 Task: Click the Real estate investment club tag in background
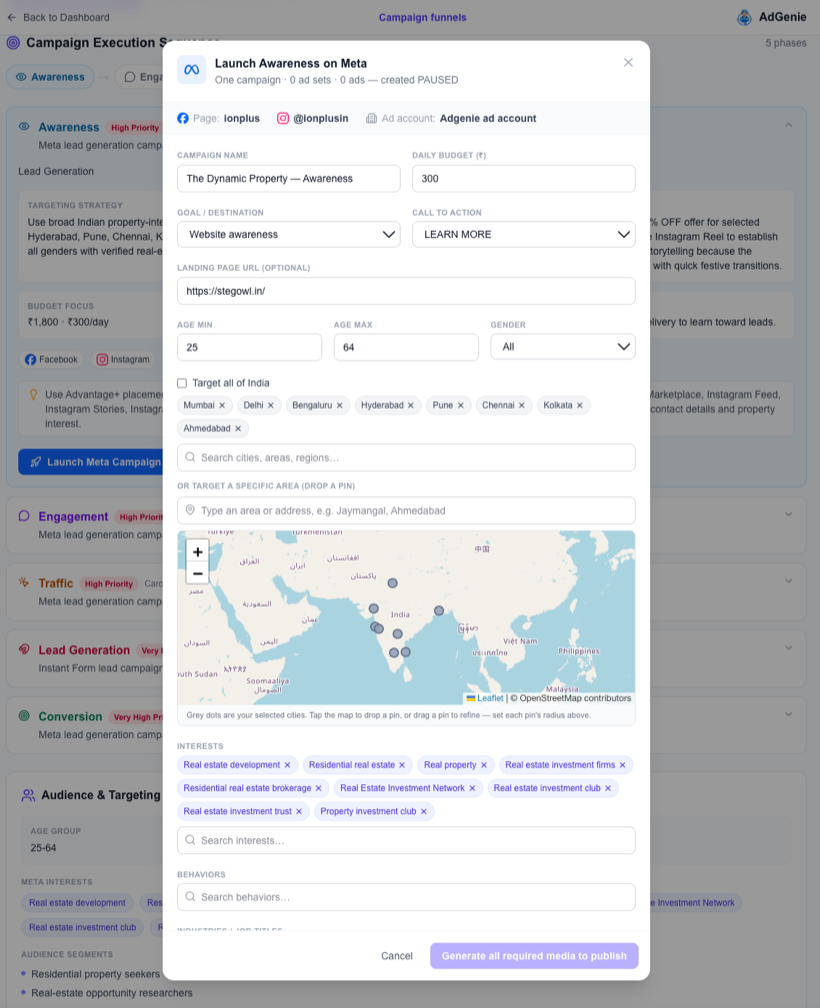pos(82,927)
